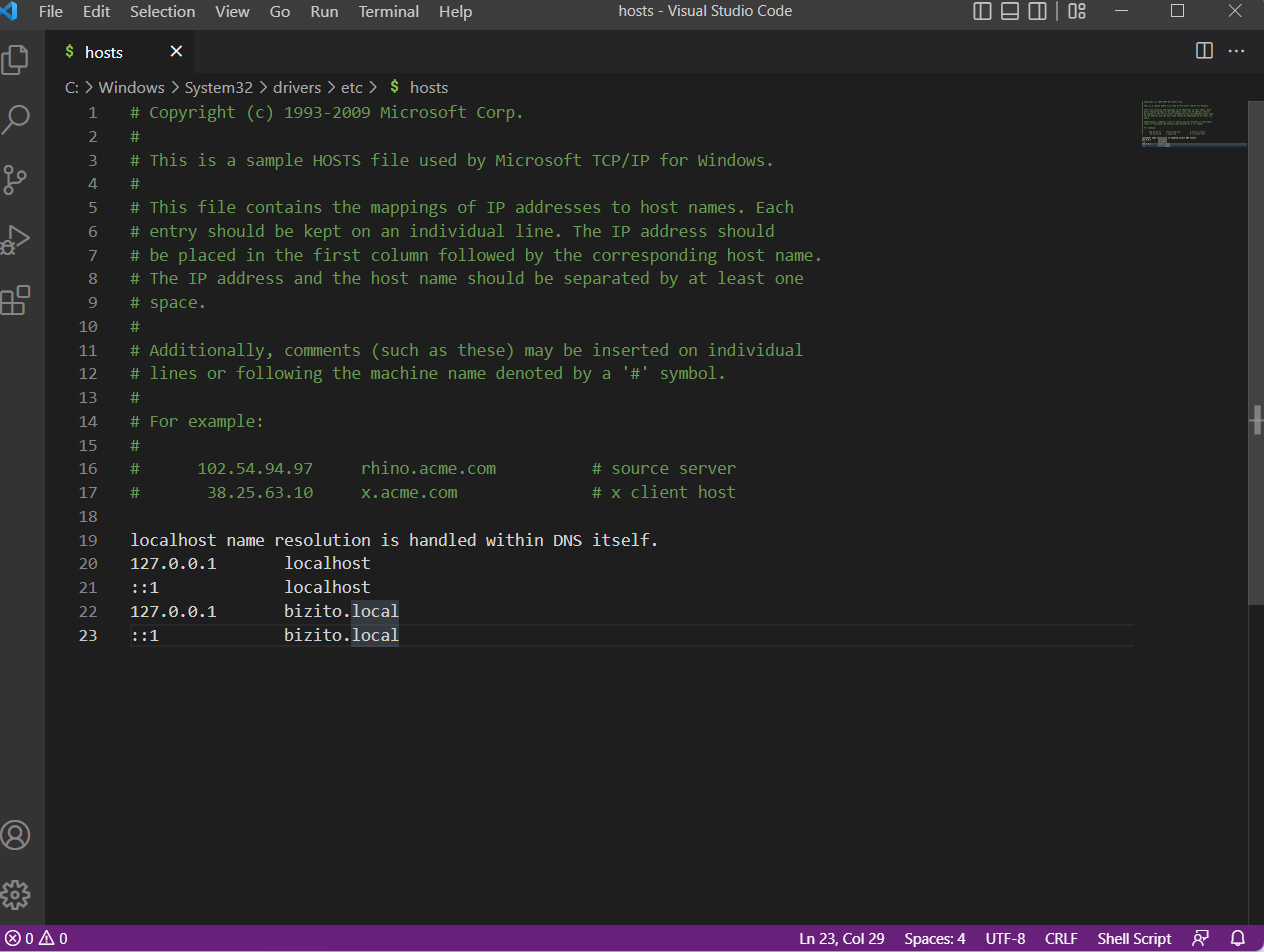This screenshot has height=952, width=1264.
Task: Open the Search view in the activity bar
Action: (x=15, y=120)
